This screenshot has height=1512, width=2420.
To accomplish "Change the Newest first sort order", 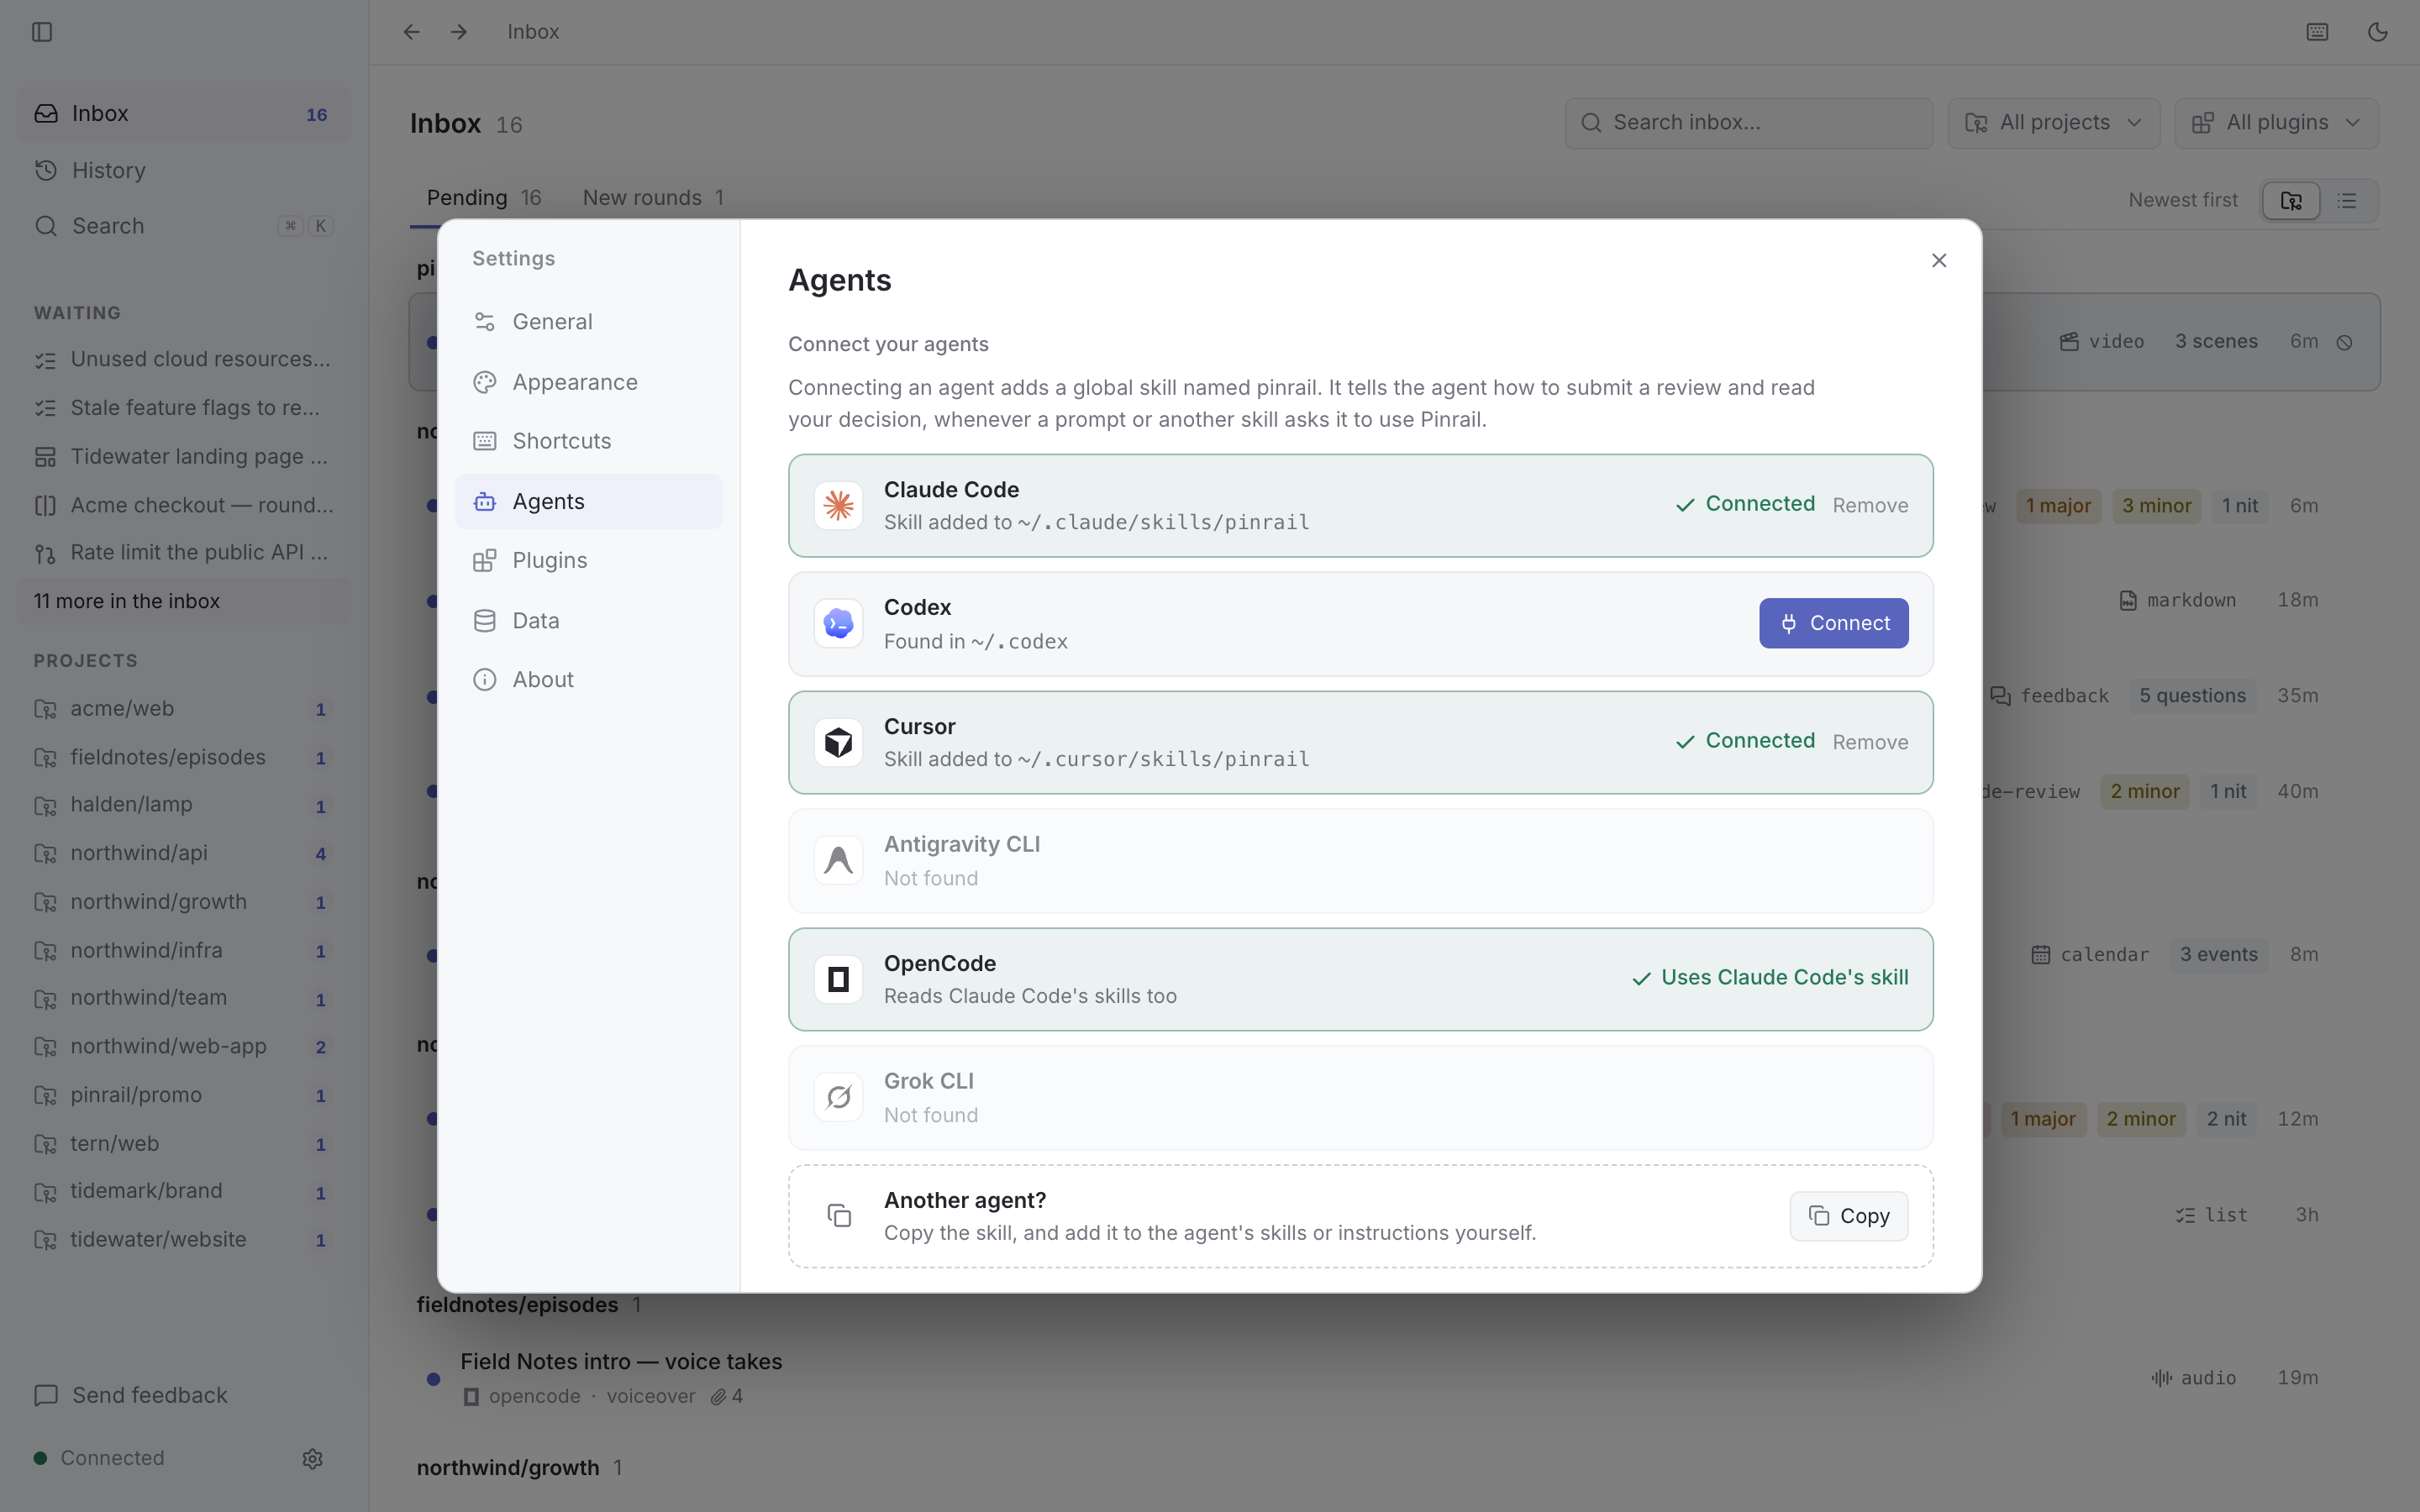I will (2182, 200).
